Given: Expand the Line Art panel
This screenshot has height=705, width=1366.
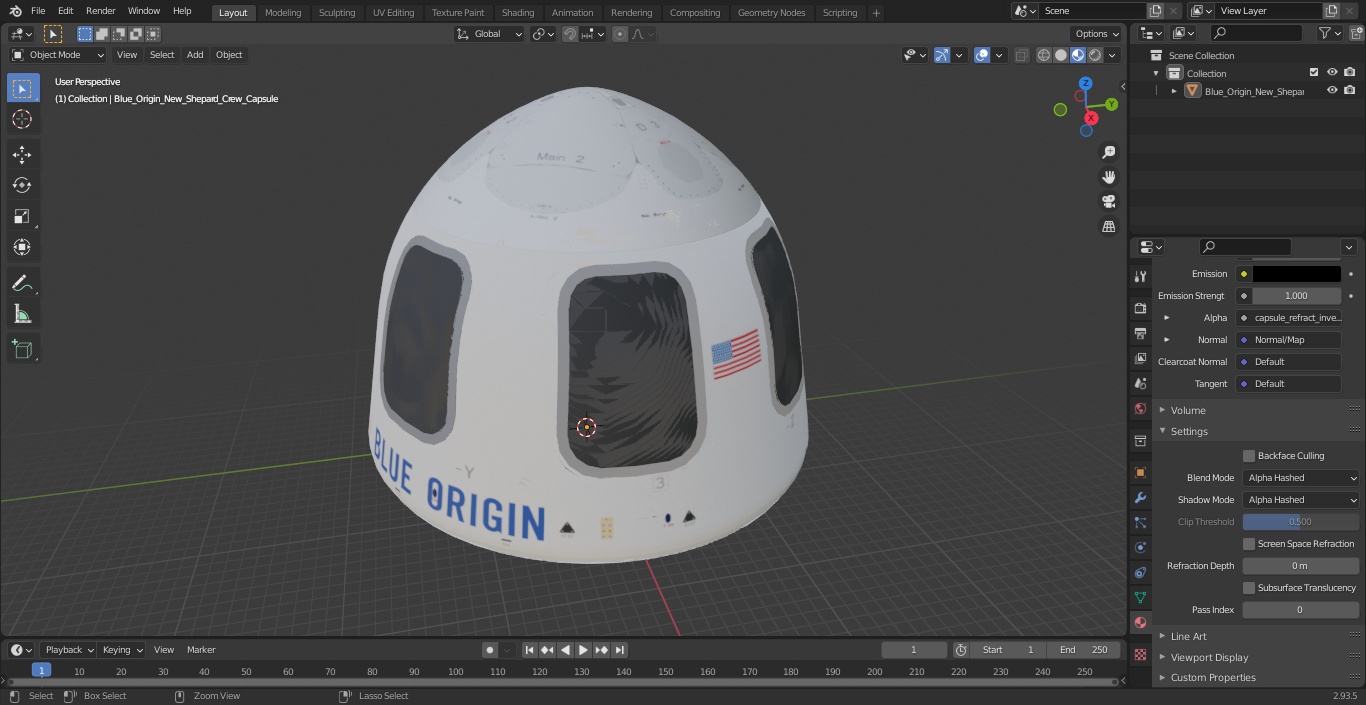Looking at the screenshot, I should [x=1188, y=636].
